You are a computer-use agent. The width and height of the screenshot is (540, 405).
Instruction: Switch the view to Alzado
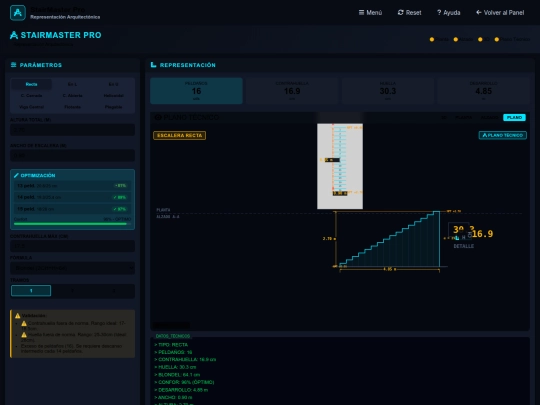[489, 117]
